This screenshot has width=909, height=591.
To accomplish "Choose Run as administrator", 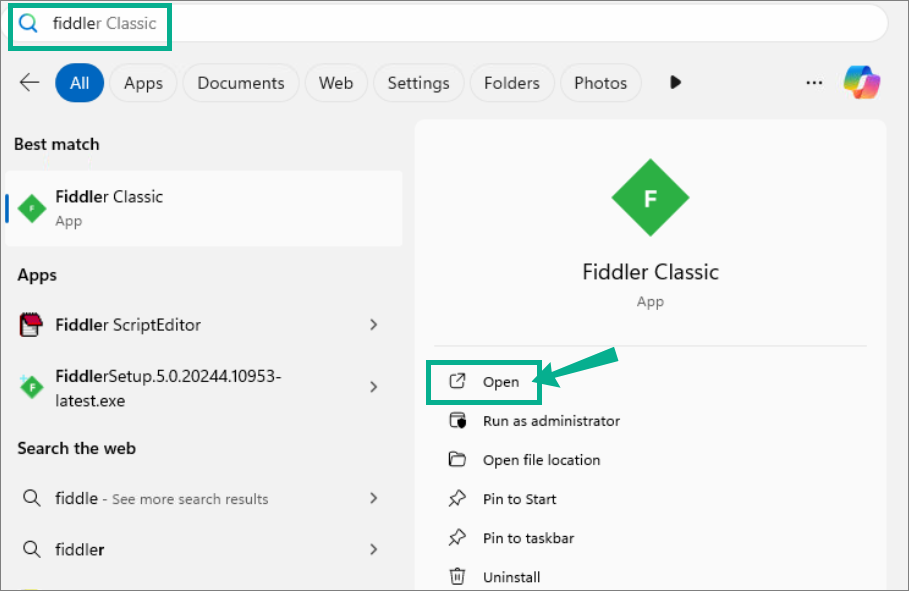I will [x=551, y=421].
